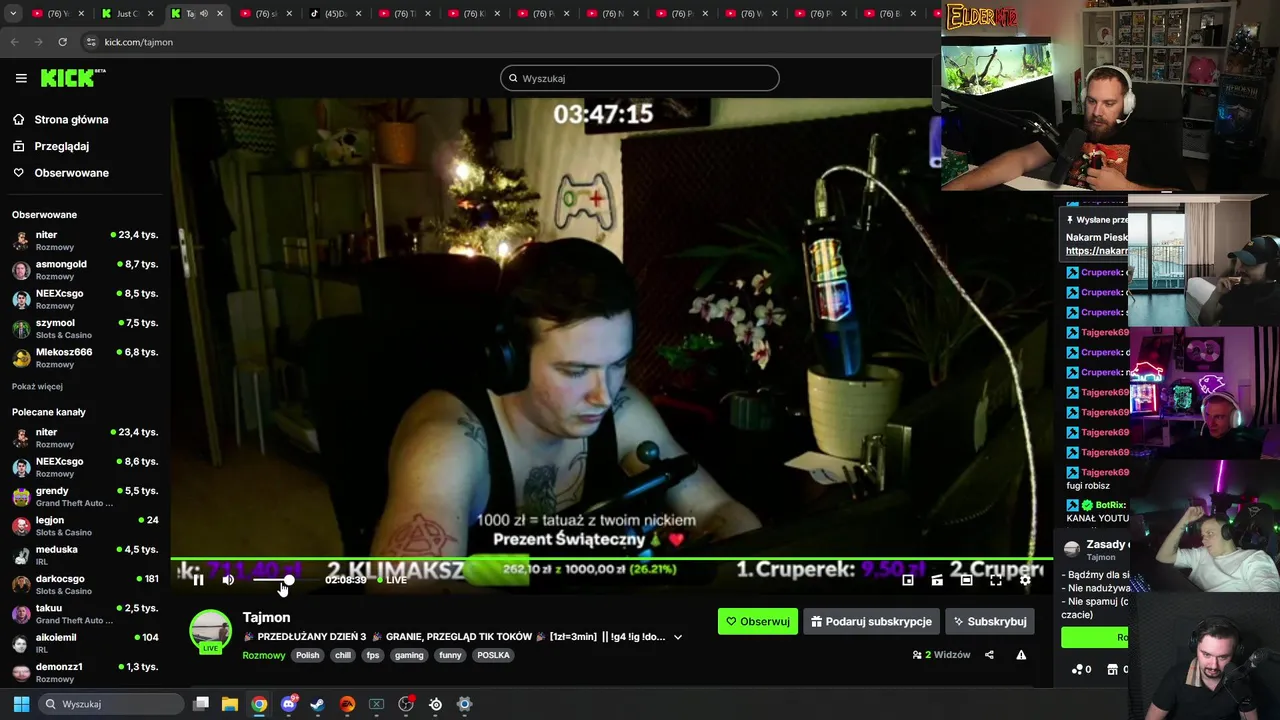
Task: Go to Strona główna
Action: click(61, 119)
